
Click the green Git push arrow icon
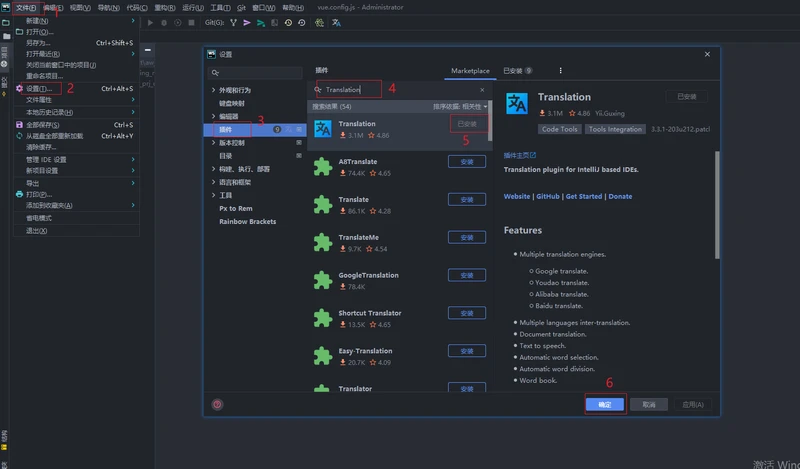tap(261, 22)
